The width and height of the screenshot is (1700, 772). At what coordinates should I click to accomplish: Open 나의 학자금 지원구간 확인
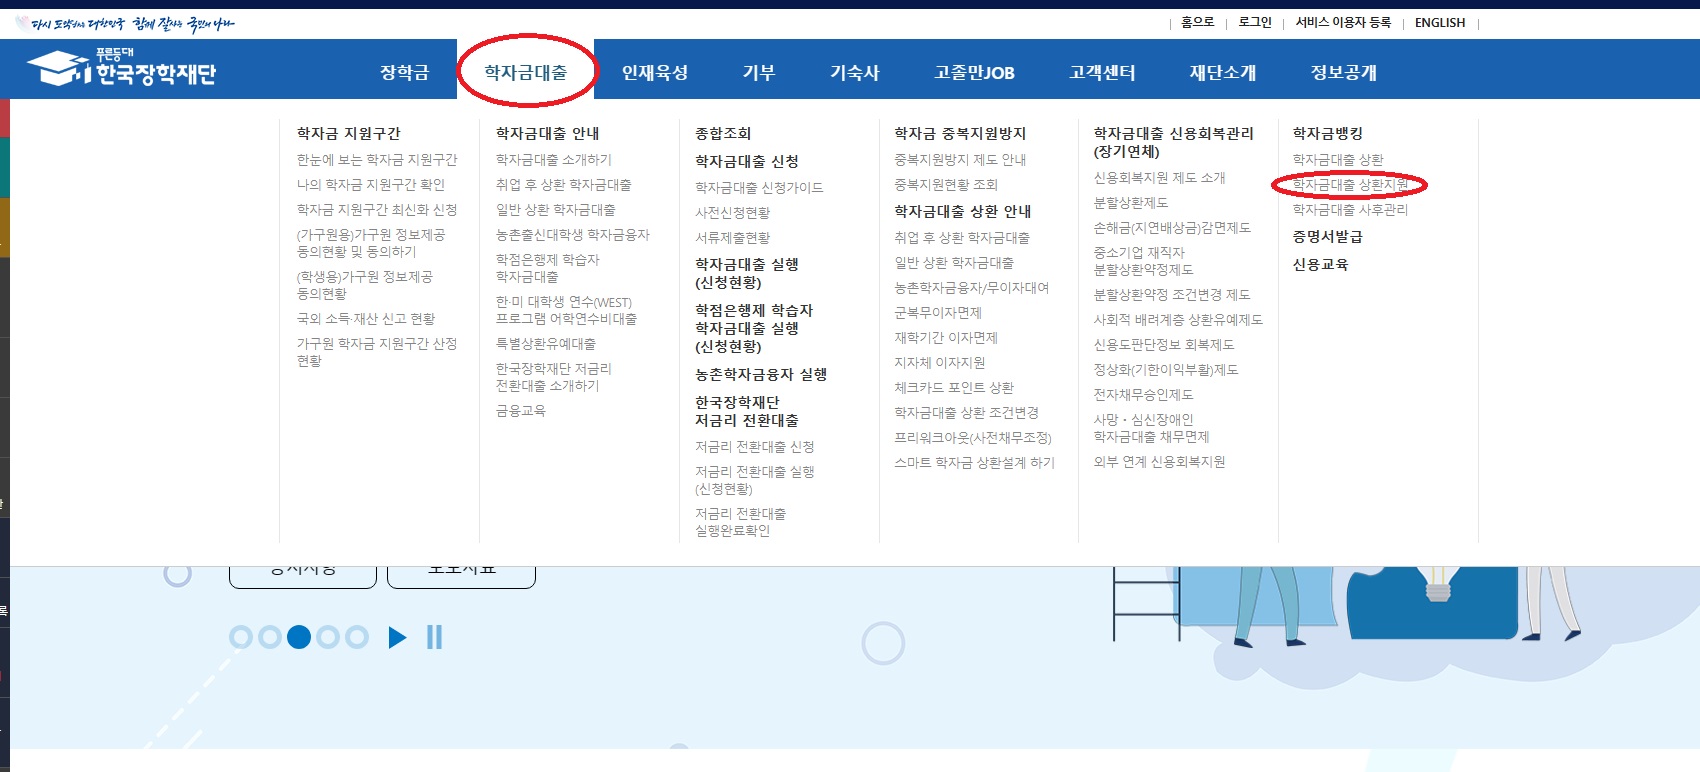click(370, 184)
